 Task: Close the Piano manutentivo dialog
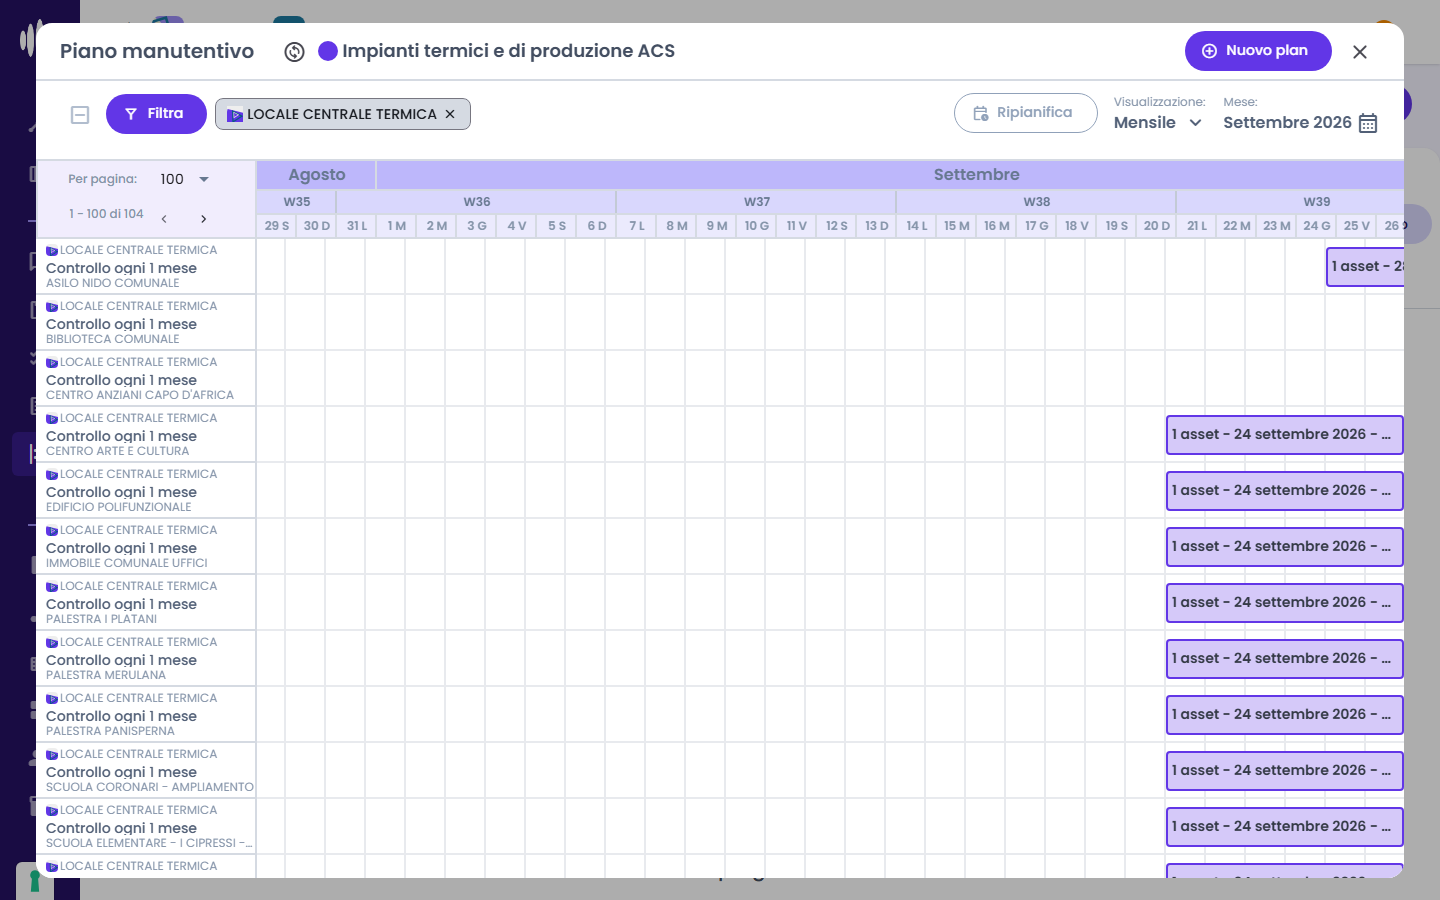(x=1360, y=52)
